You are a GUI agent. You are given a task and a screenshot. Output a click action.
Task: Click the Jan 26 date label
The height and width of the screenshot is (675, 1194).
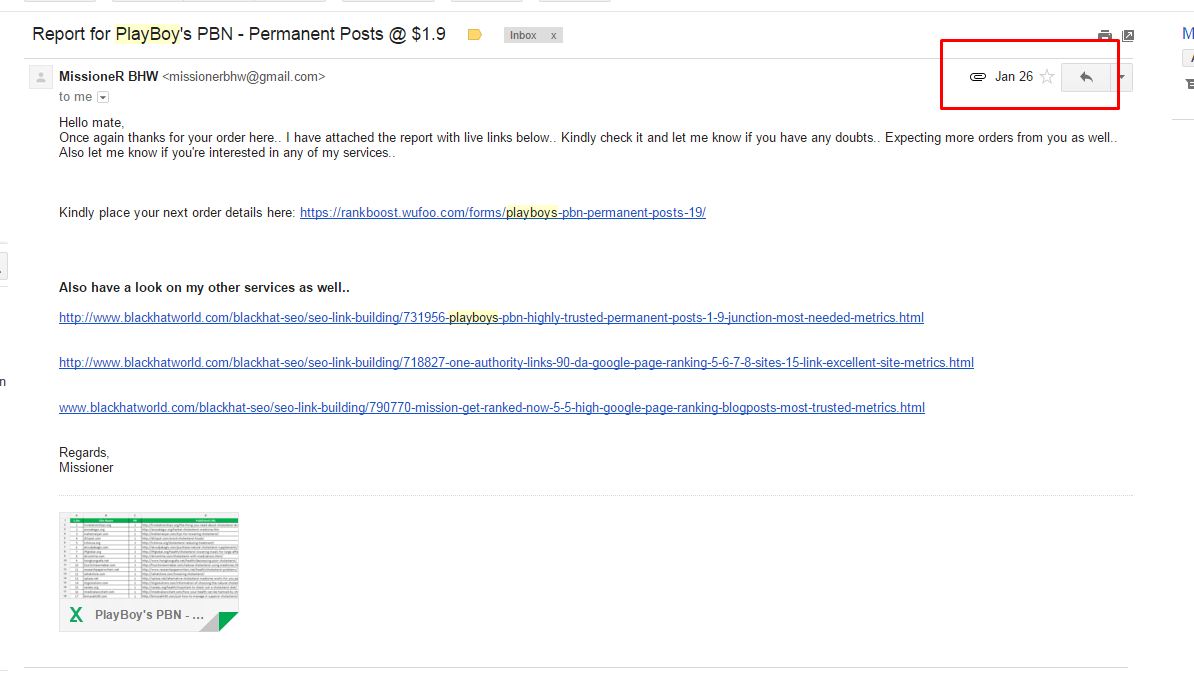tap(1014, 77)
